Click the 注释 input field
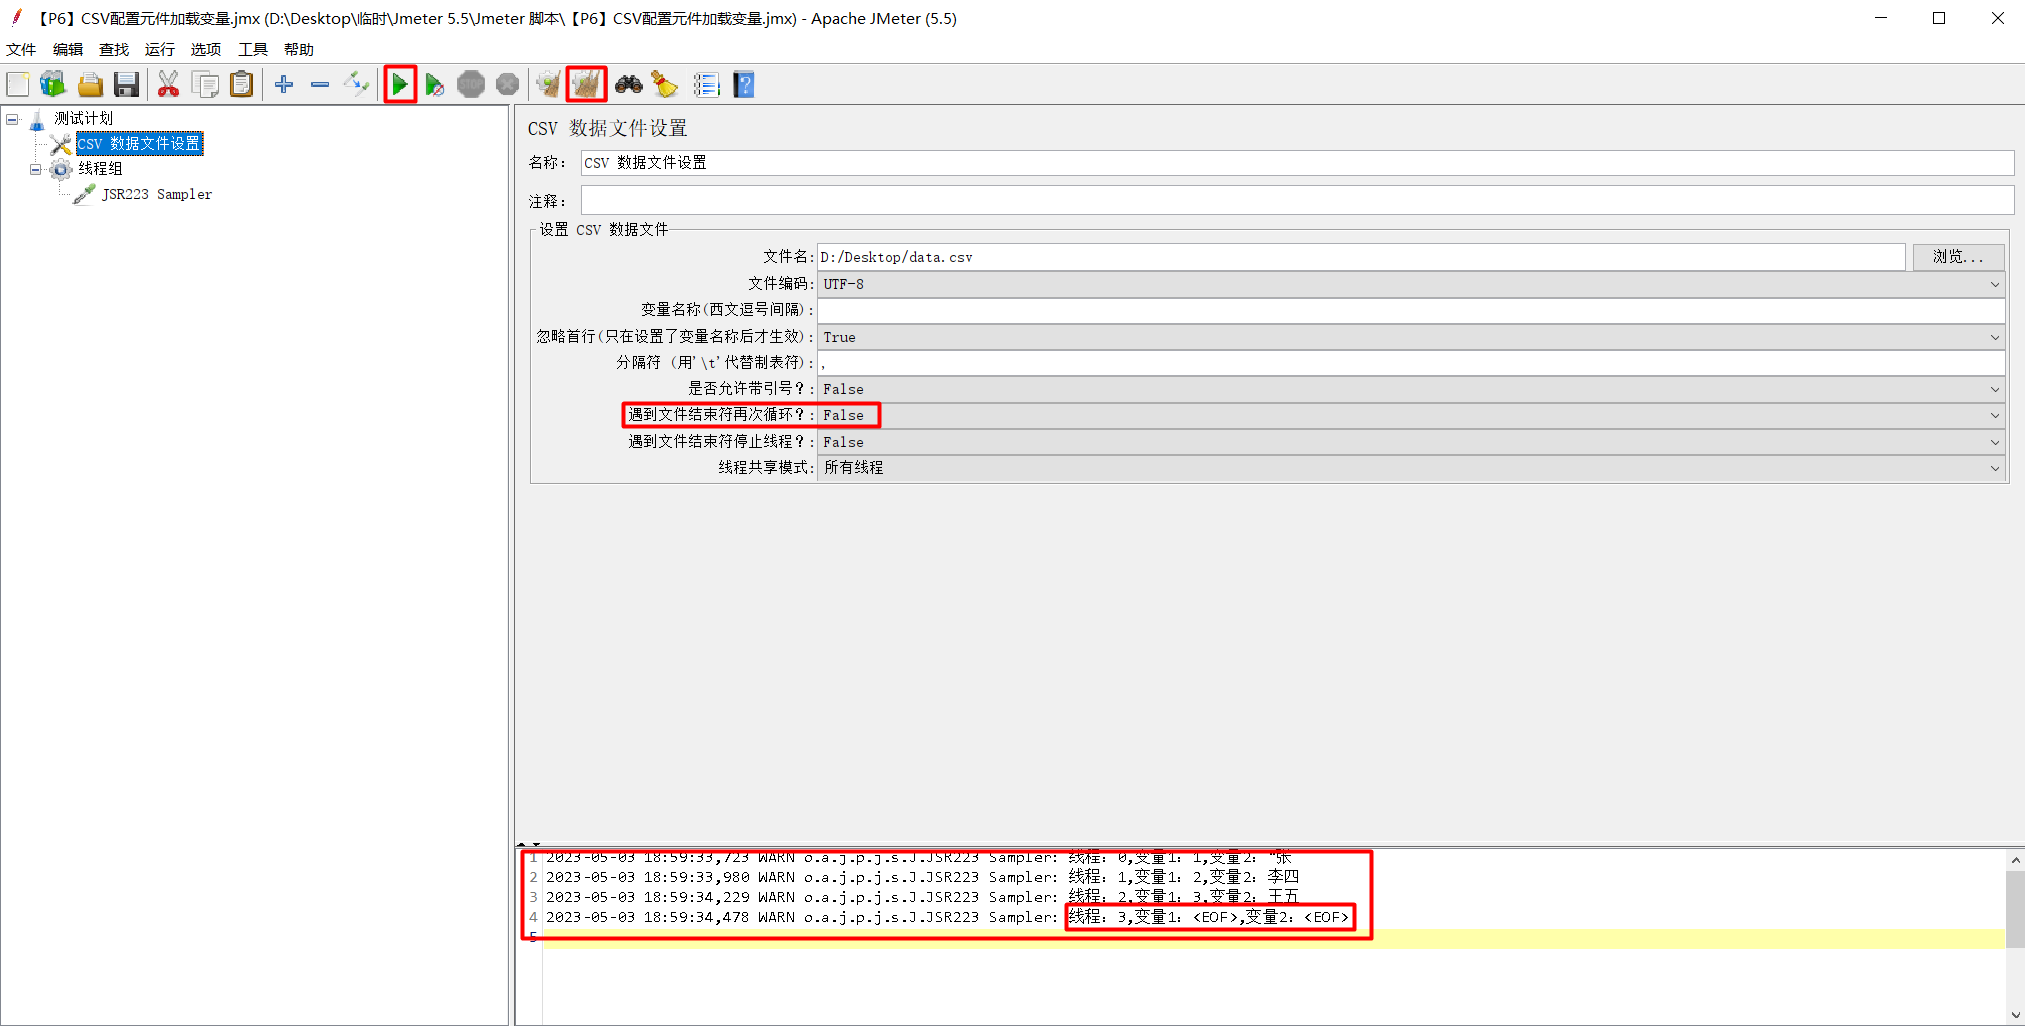Screen dimensions: 2025x1026 (x=1297, y=200)
